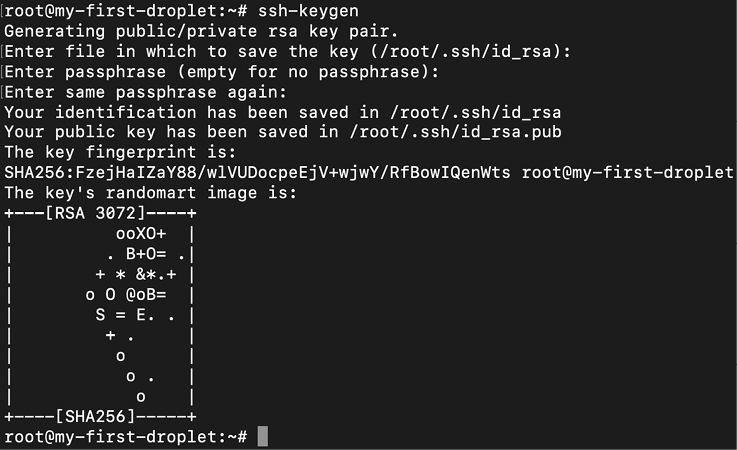This screenshot has width=737, height=450.
Task: Click the @oB= characters in the randomart
Action: coord(146,295)
